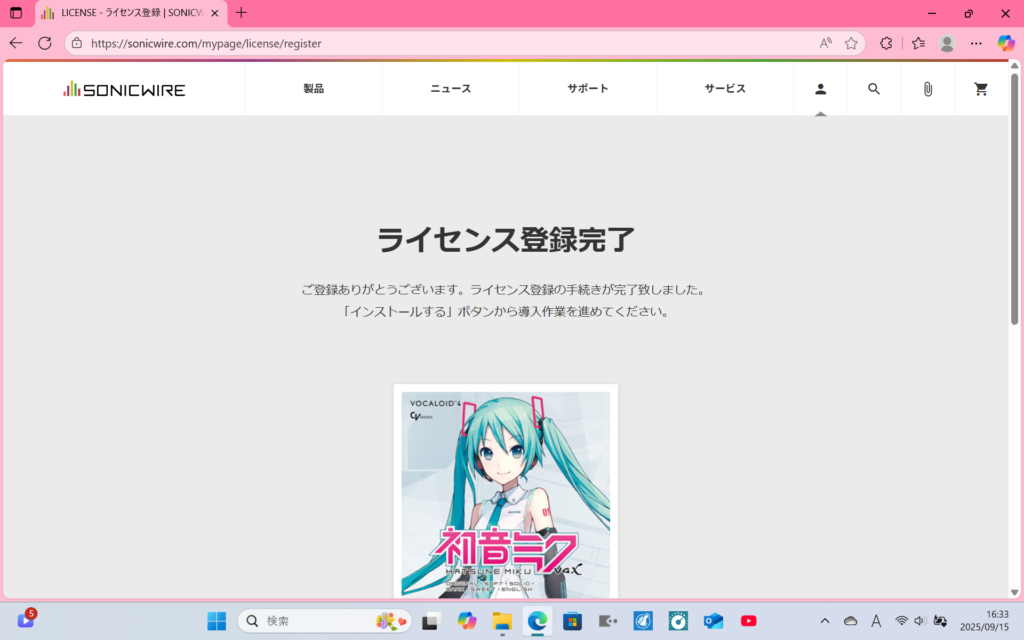Open the account (person) icon menu
This screenshot has height=640, width=1024.
pos(820,89)
